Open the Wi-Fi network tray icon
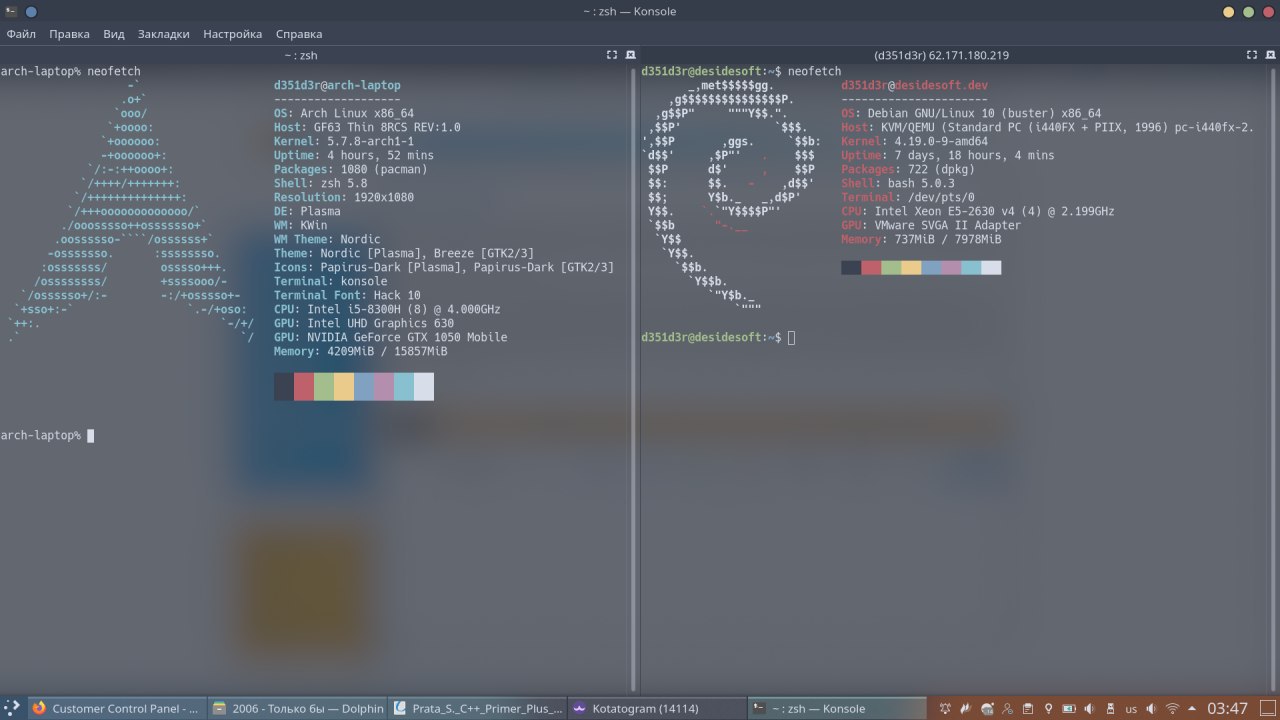1280x720 pixels. coord(1172,708)
